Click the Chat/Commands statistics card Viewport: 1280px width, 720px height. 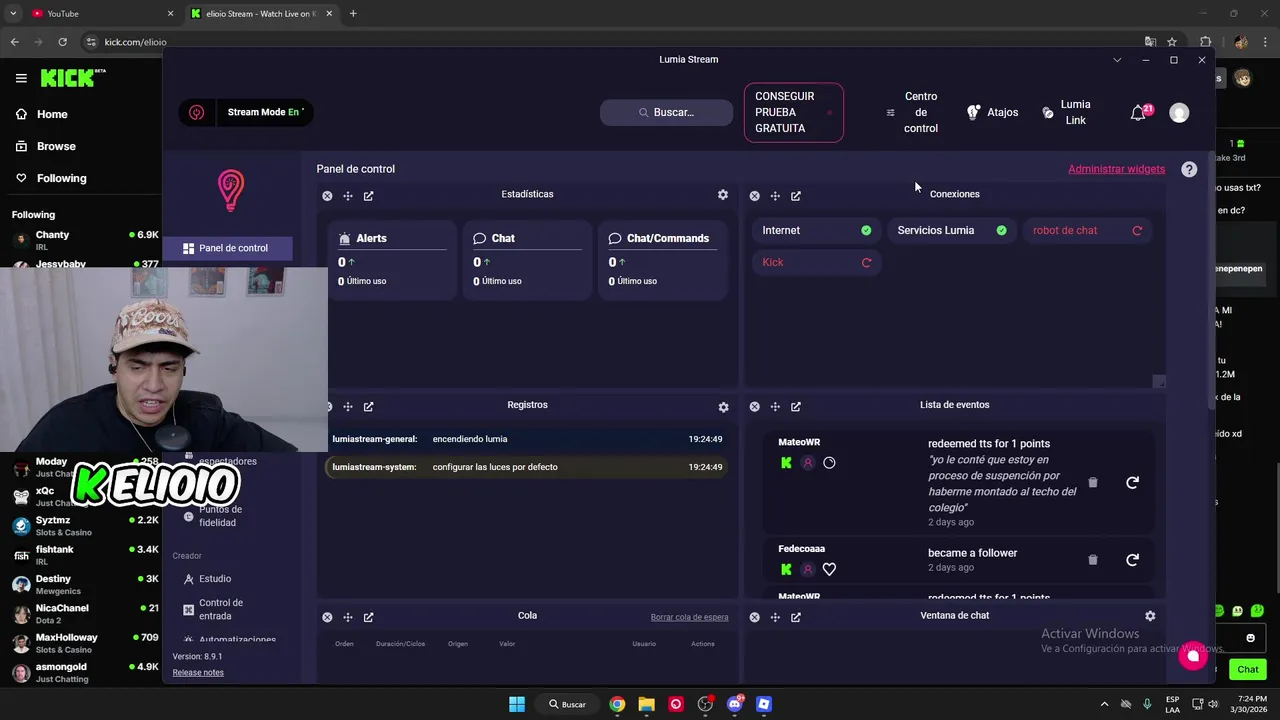tap(662, 260)
